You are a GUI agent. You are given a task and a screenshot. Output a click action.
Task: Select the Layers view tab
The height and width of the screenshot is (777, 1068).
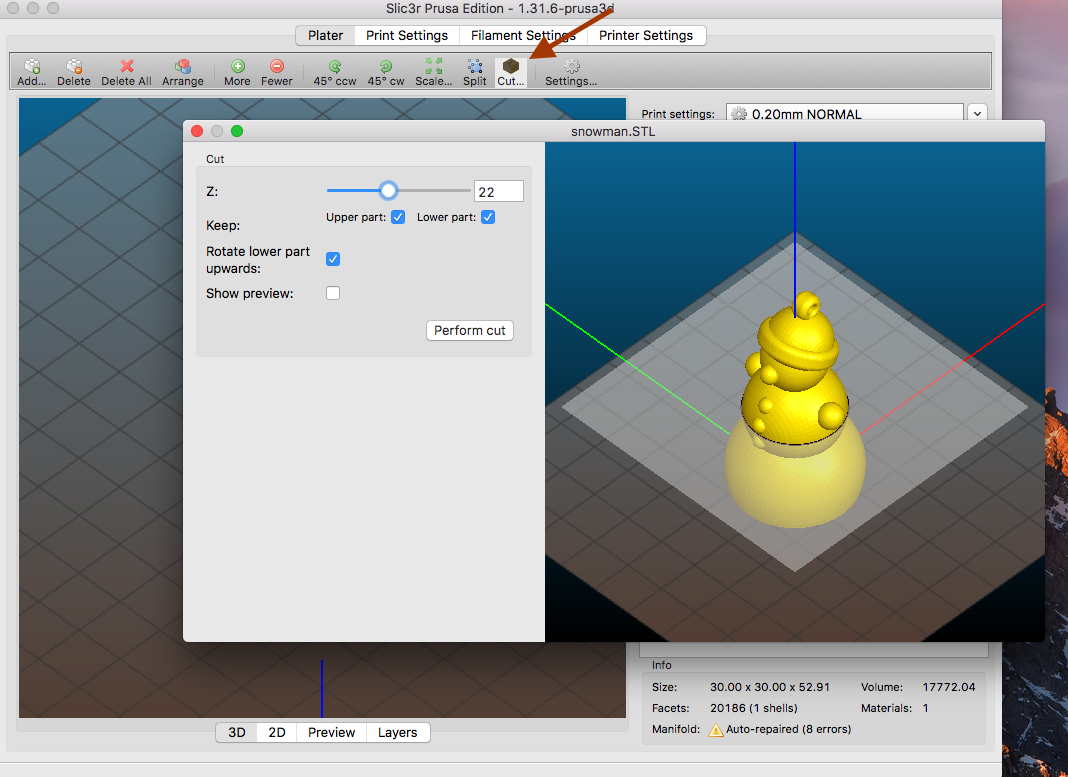pyautogui.click(x=397, y=732)
